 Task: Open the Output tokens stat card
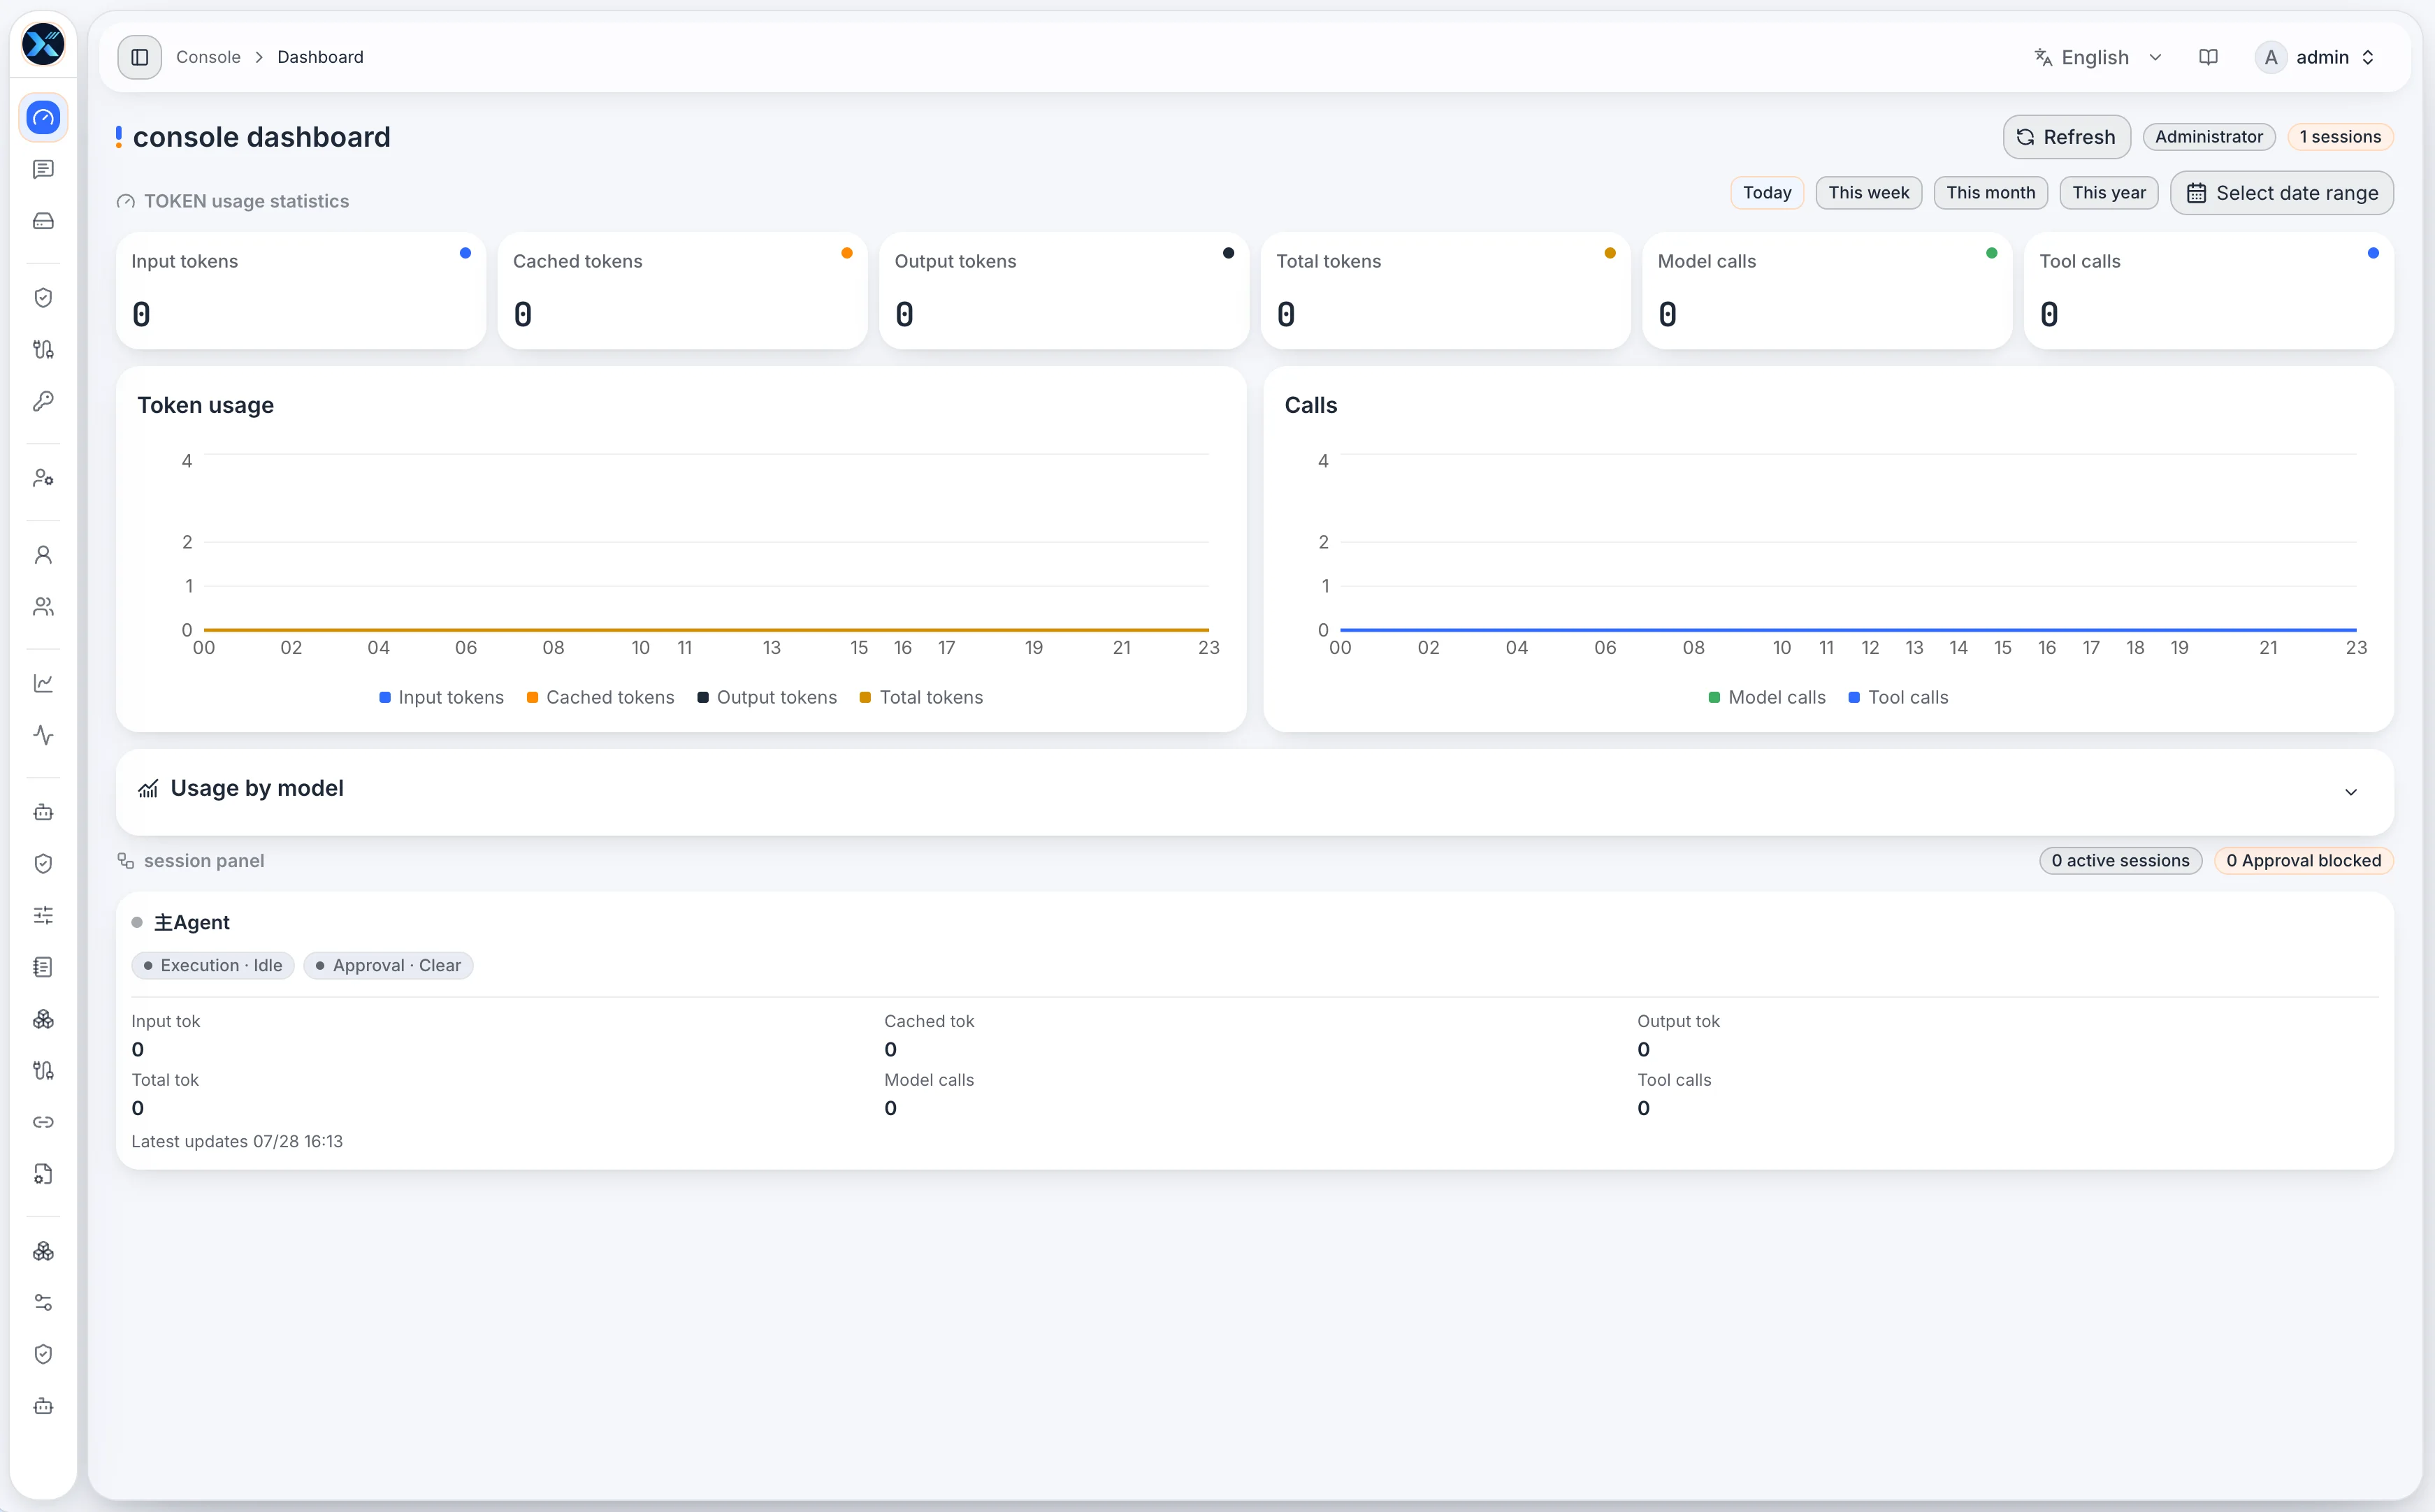point(1064,291)
